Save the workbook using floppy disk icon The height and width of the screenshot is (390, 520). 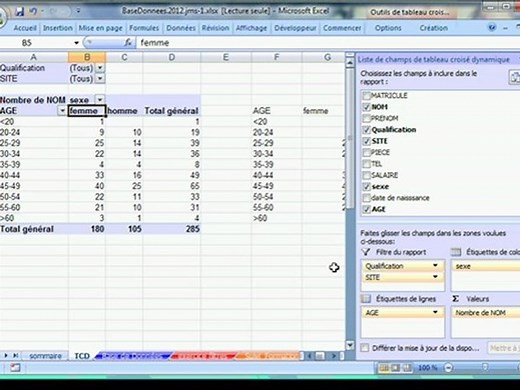[20, 12]
